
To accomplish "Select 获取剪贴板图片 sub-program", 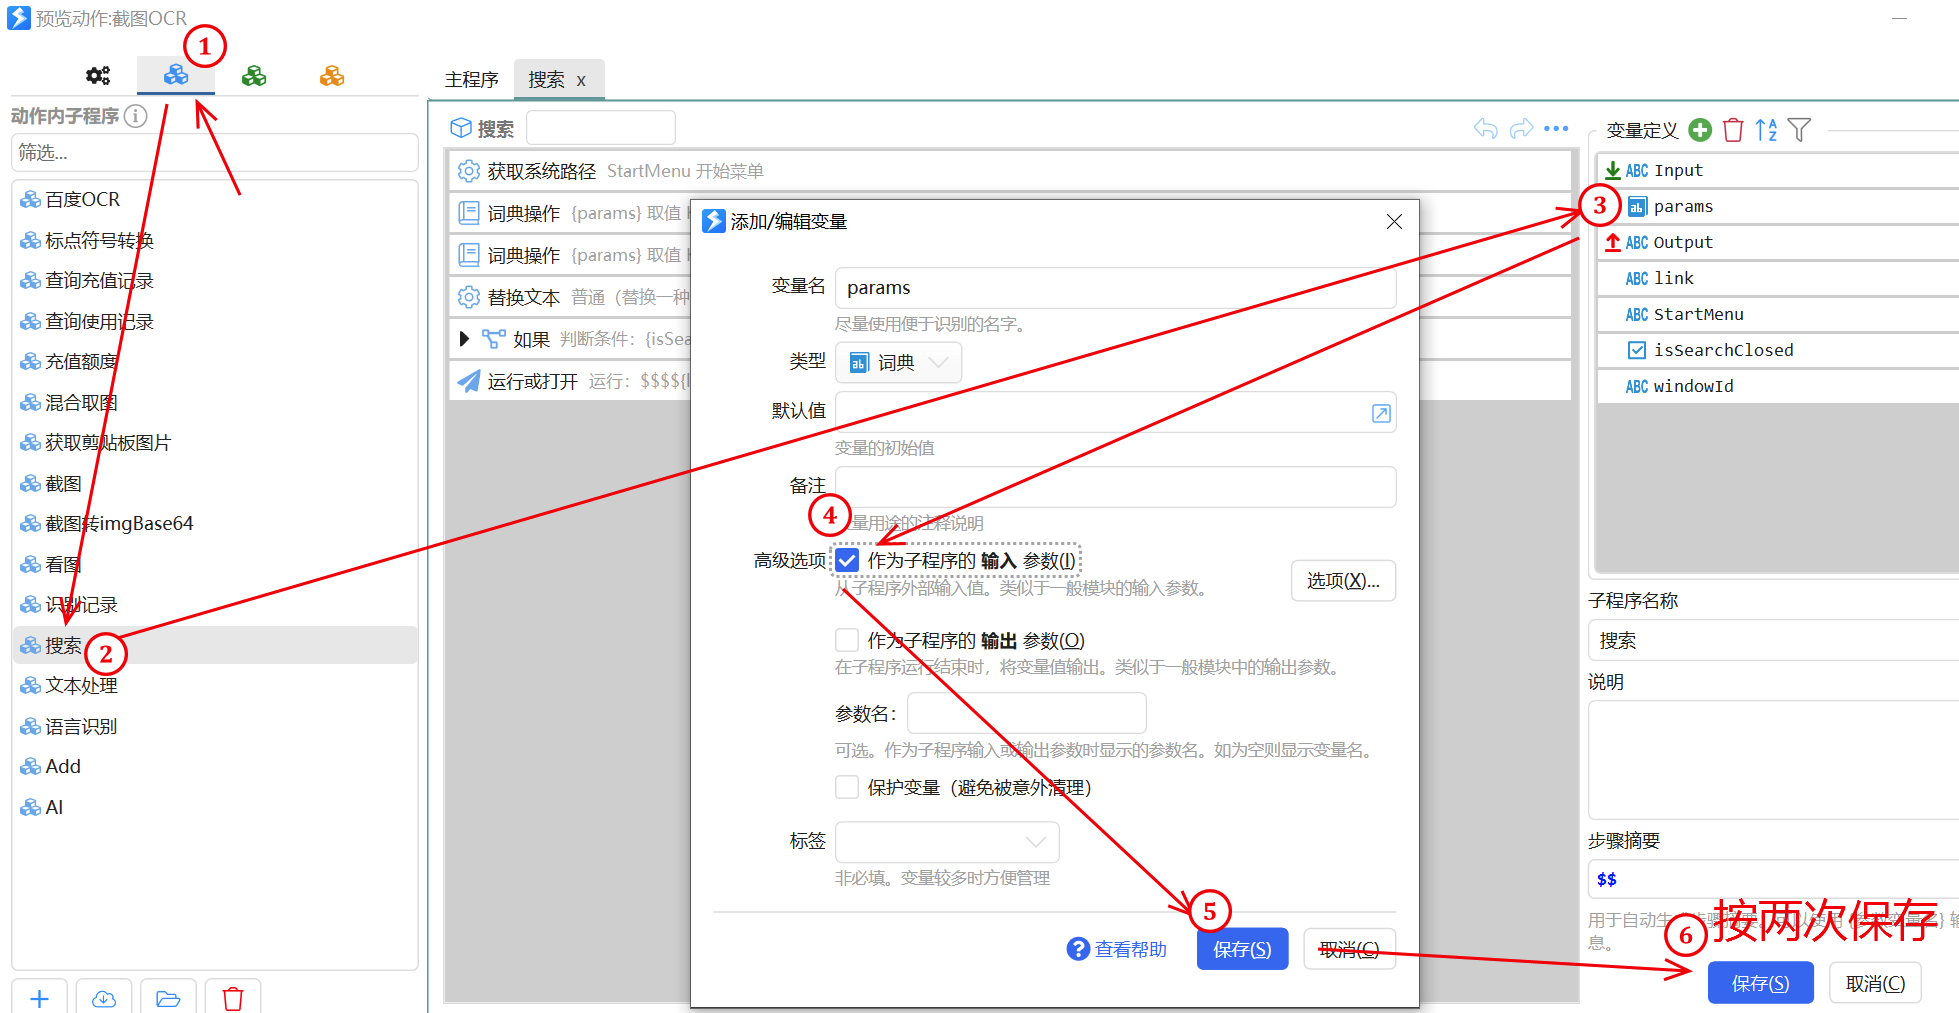I will click(x=214, y=442).
